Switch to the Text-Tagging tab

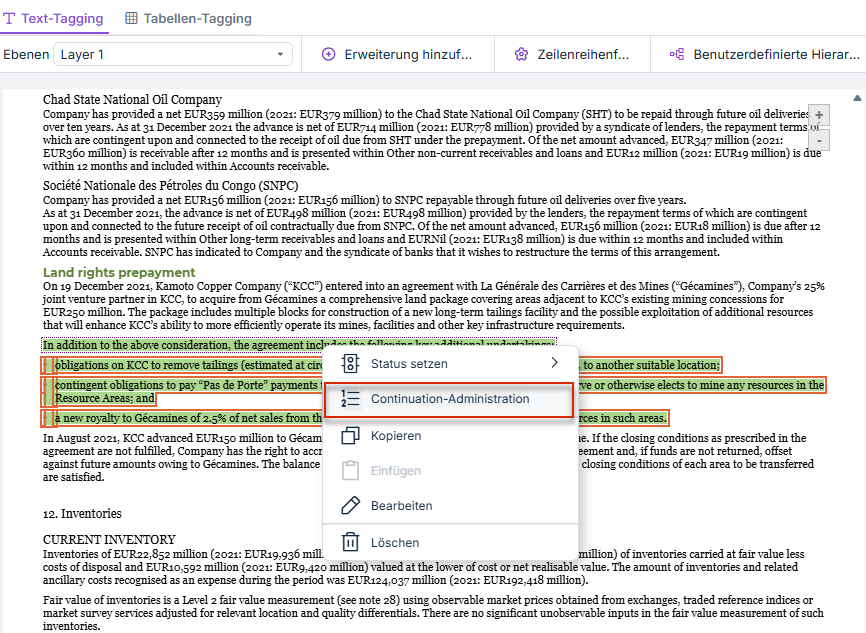coord(54,18)
